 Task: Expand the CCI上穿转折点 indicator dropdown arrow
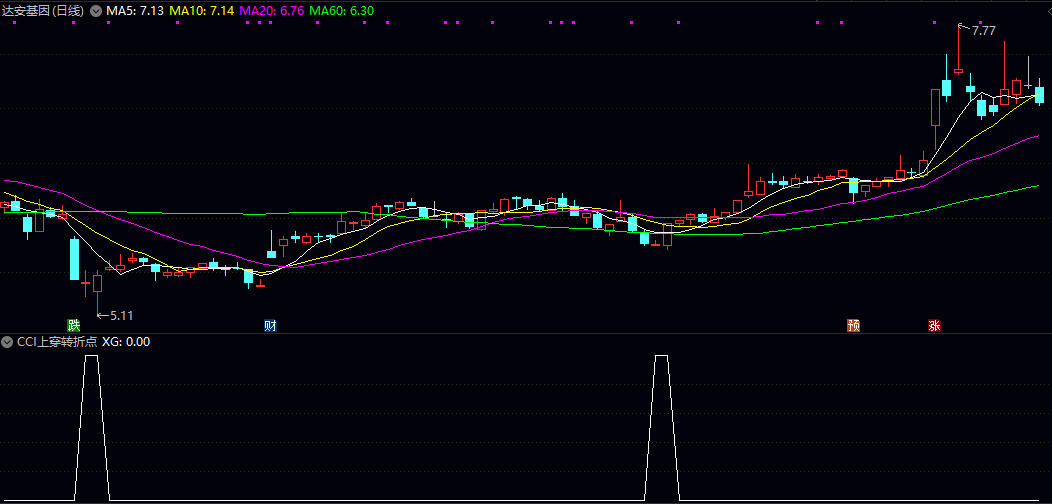coord(8,342)
